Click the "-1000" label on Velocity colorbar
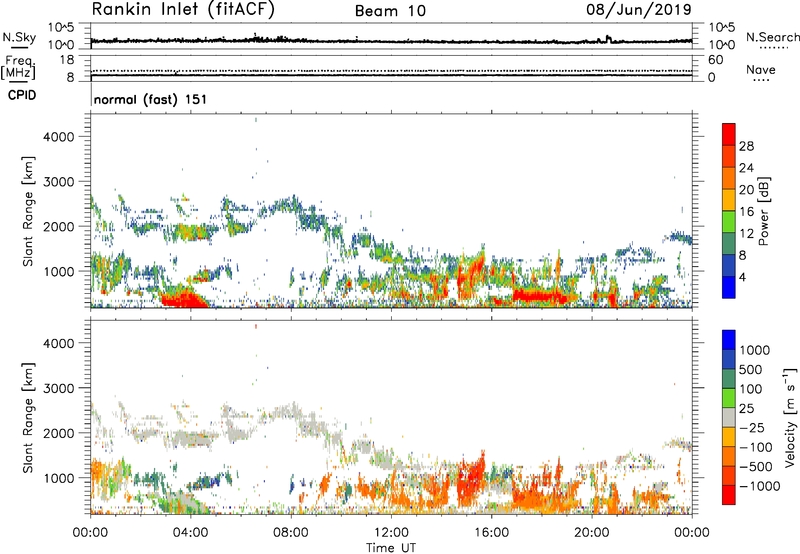800x554 pixels. coord(760,486)
